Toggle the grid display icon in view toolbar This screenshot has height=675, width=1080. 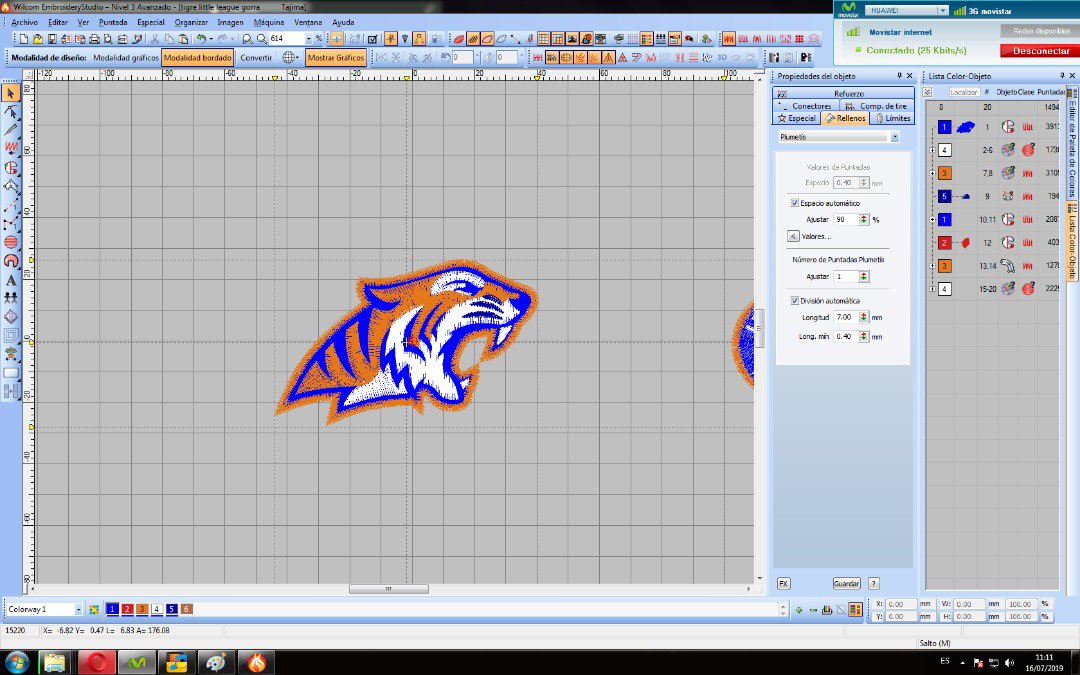click(543, 39)
